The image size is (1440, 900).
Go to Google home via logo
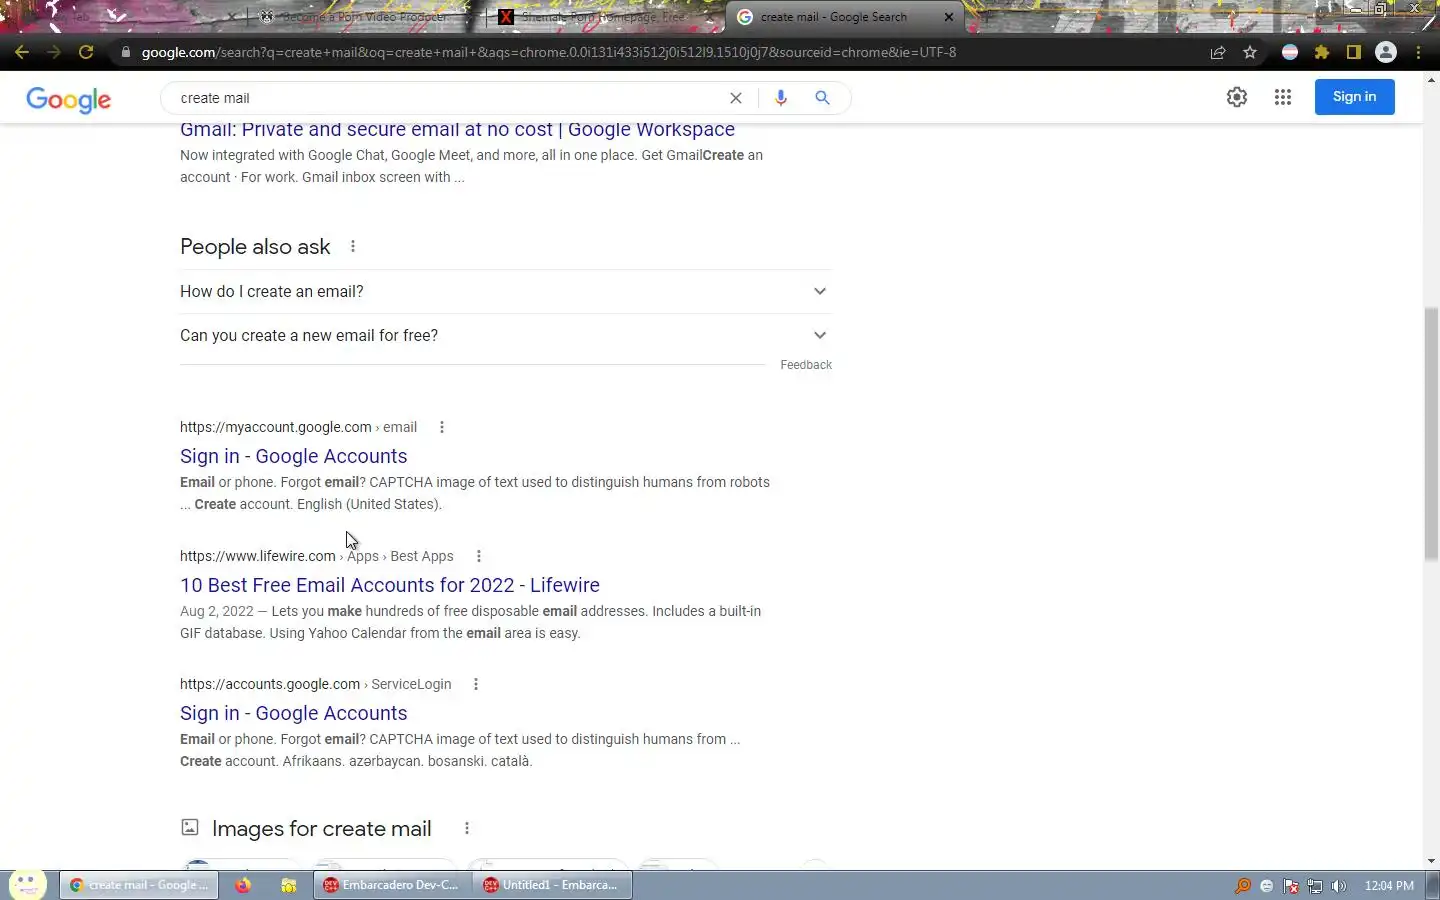point(68,99)
